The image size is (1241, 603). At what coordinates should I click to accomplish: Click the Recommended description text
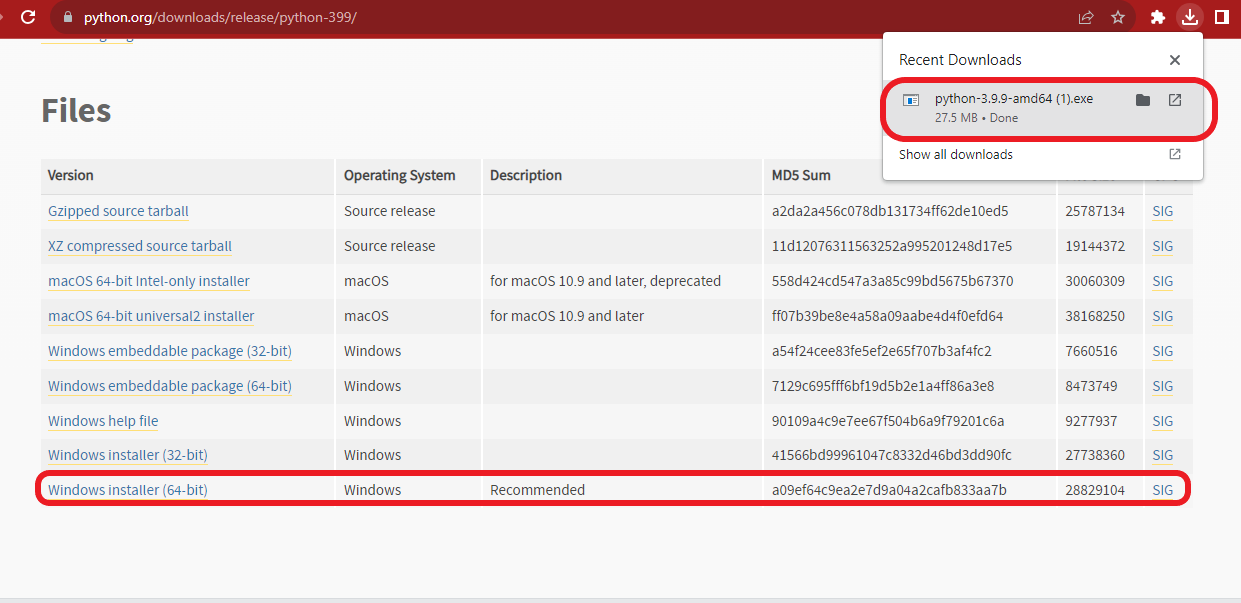(537, 490)
